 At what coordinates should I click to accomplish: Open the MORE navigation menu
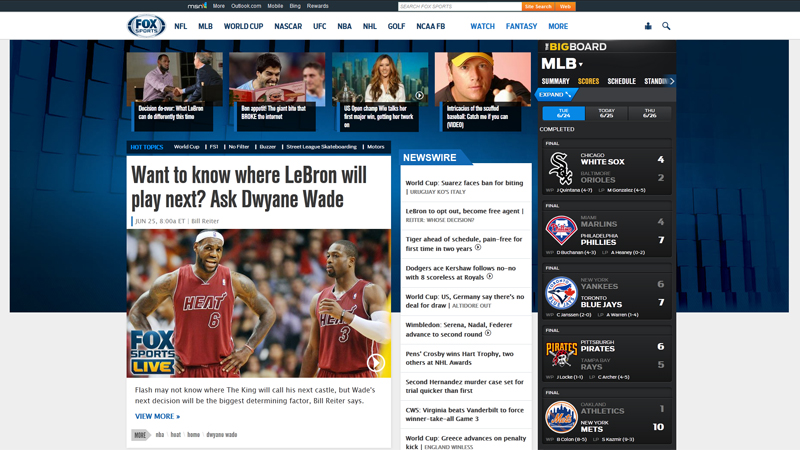tap(558, 26)
